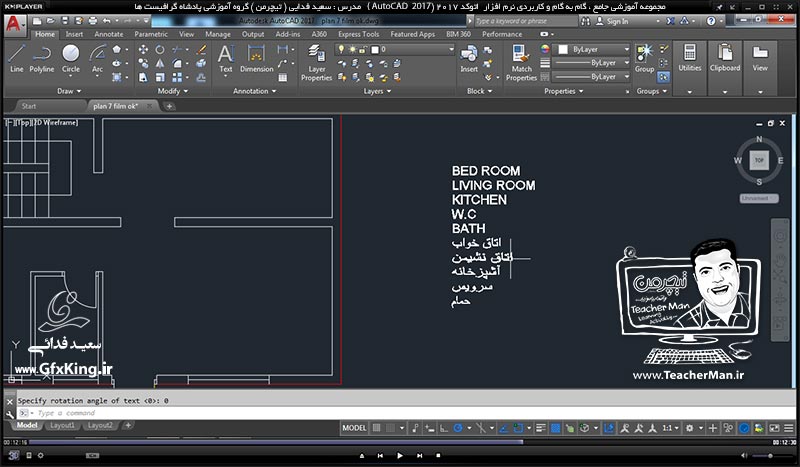800x467 pixels.
Task: Open the Help question mark
Action: tap(711, 21)
